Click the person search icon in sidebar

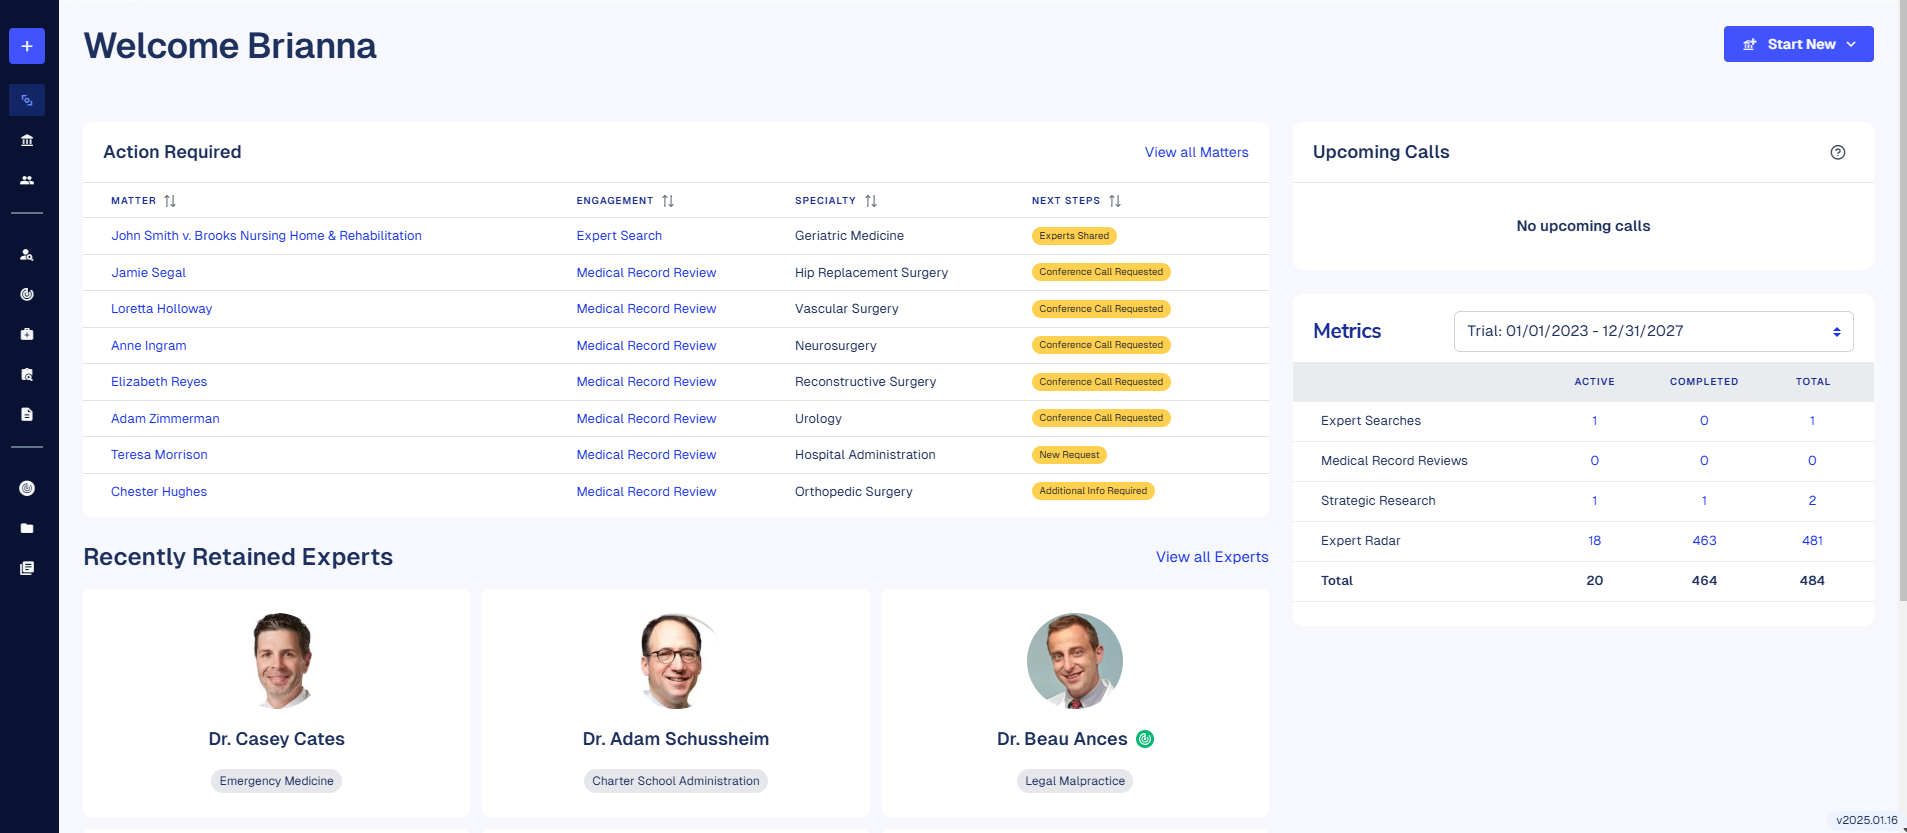tap(27, 255)
